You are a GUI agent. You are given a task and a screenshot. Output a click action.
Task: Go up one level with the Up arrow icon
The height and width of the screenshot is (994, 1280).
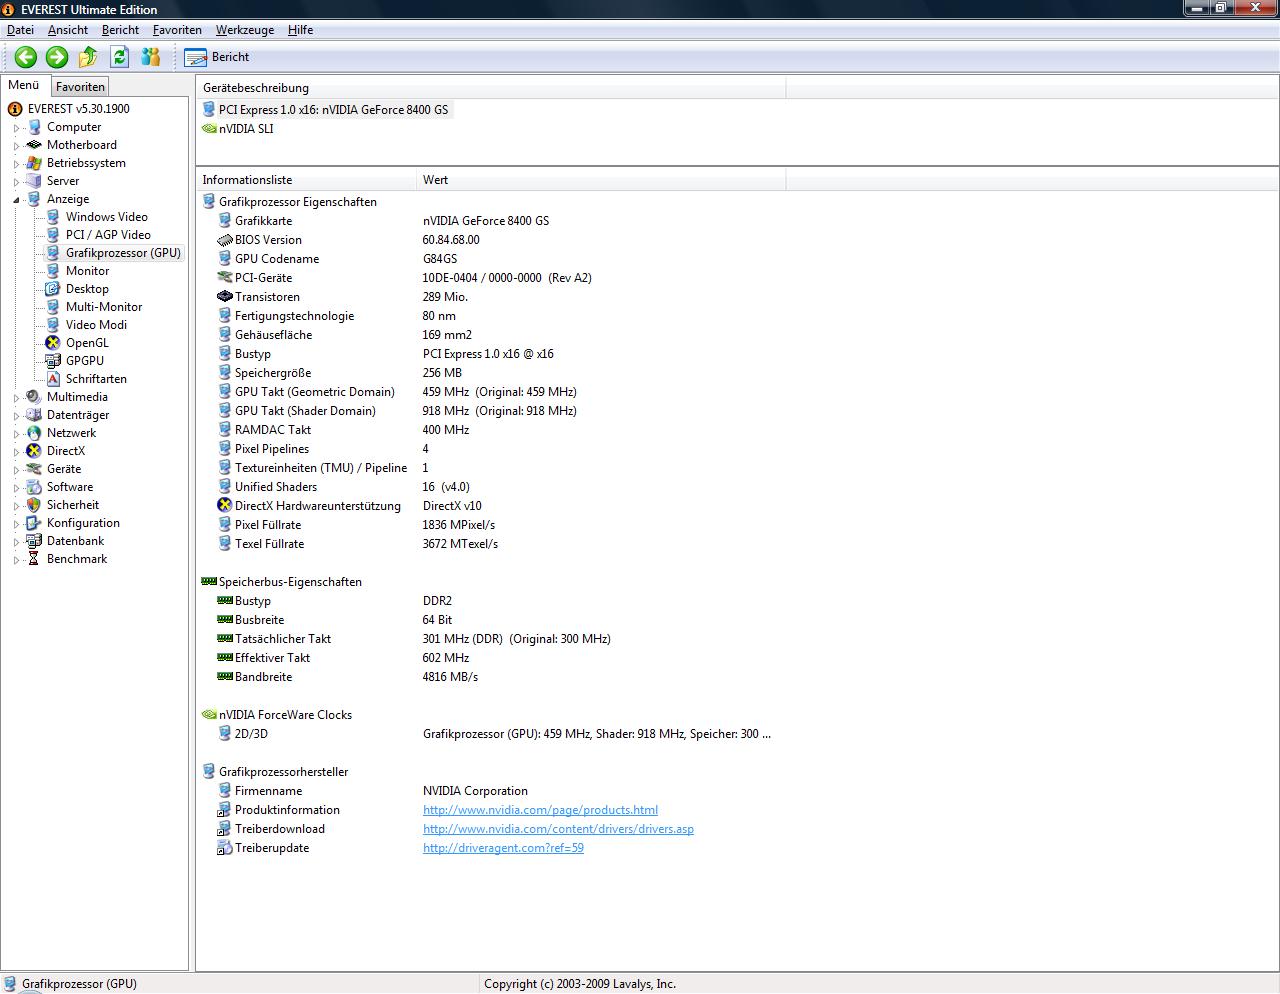tap(88, 57)
